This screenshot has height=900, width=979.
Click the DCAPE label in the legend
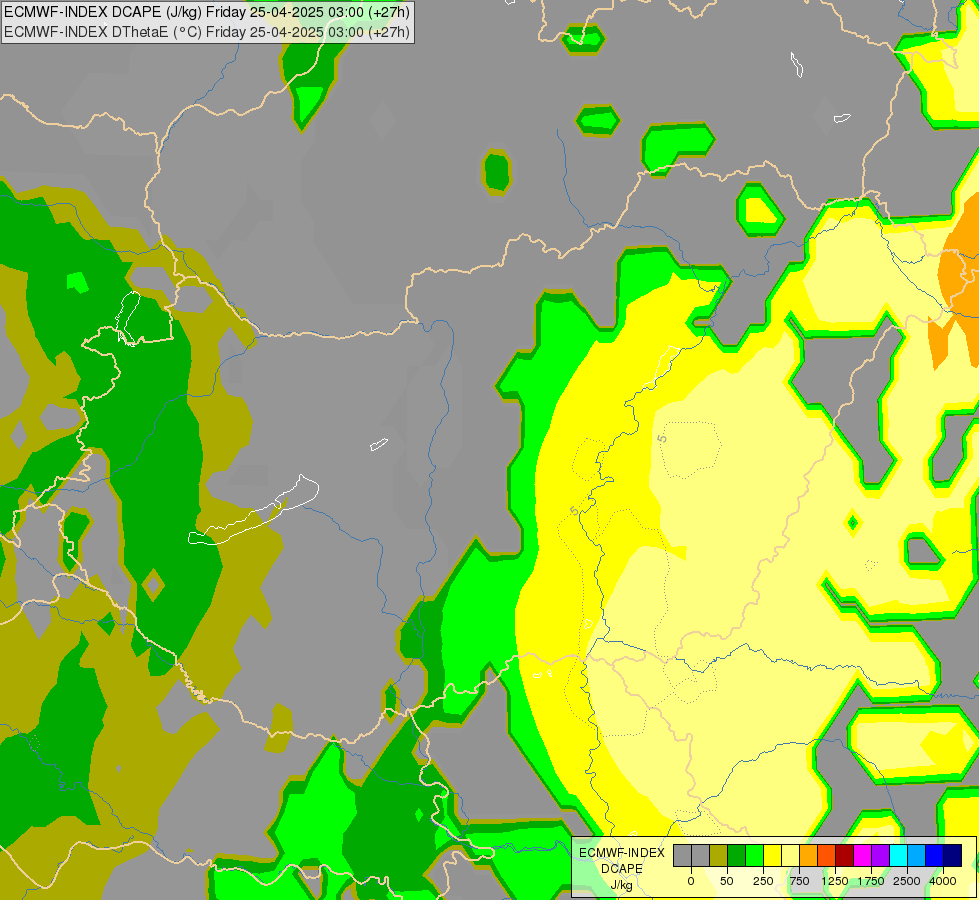click(622, 869)
